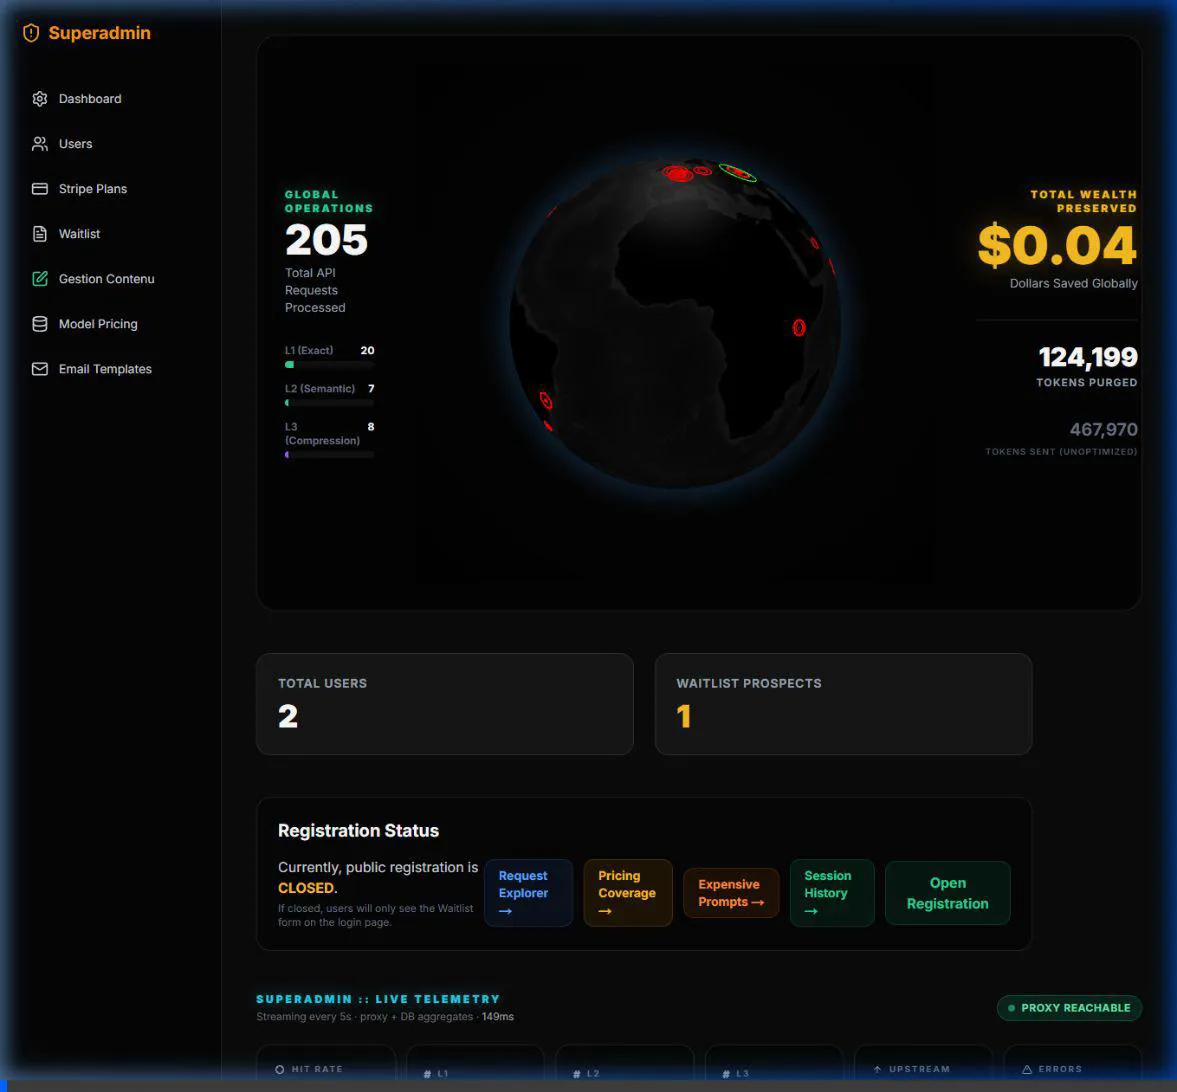The width and height of the screenshot is (1177, 1092).
Task: Click the L3 (Compression) progress bar
Action: [330, 455]
